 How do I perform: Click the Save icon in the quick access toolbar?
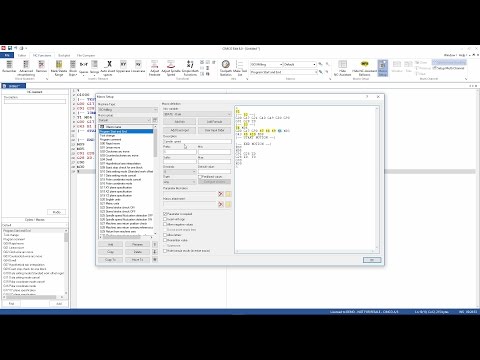click(x=10, y=48)
